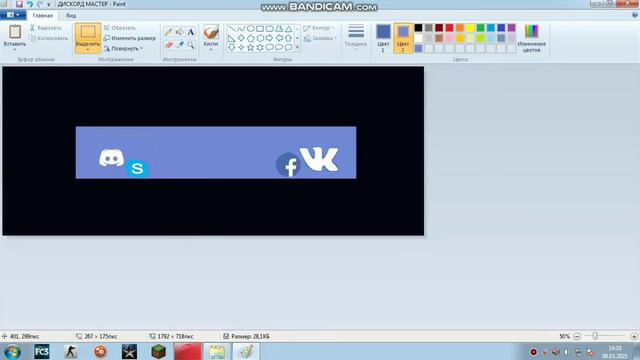Viewport: 640px width, 360px height.
Task: Choose the Four-point star shape
Action: (241, 47)
